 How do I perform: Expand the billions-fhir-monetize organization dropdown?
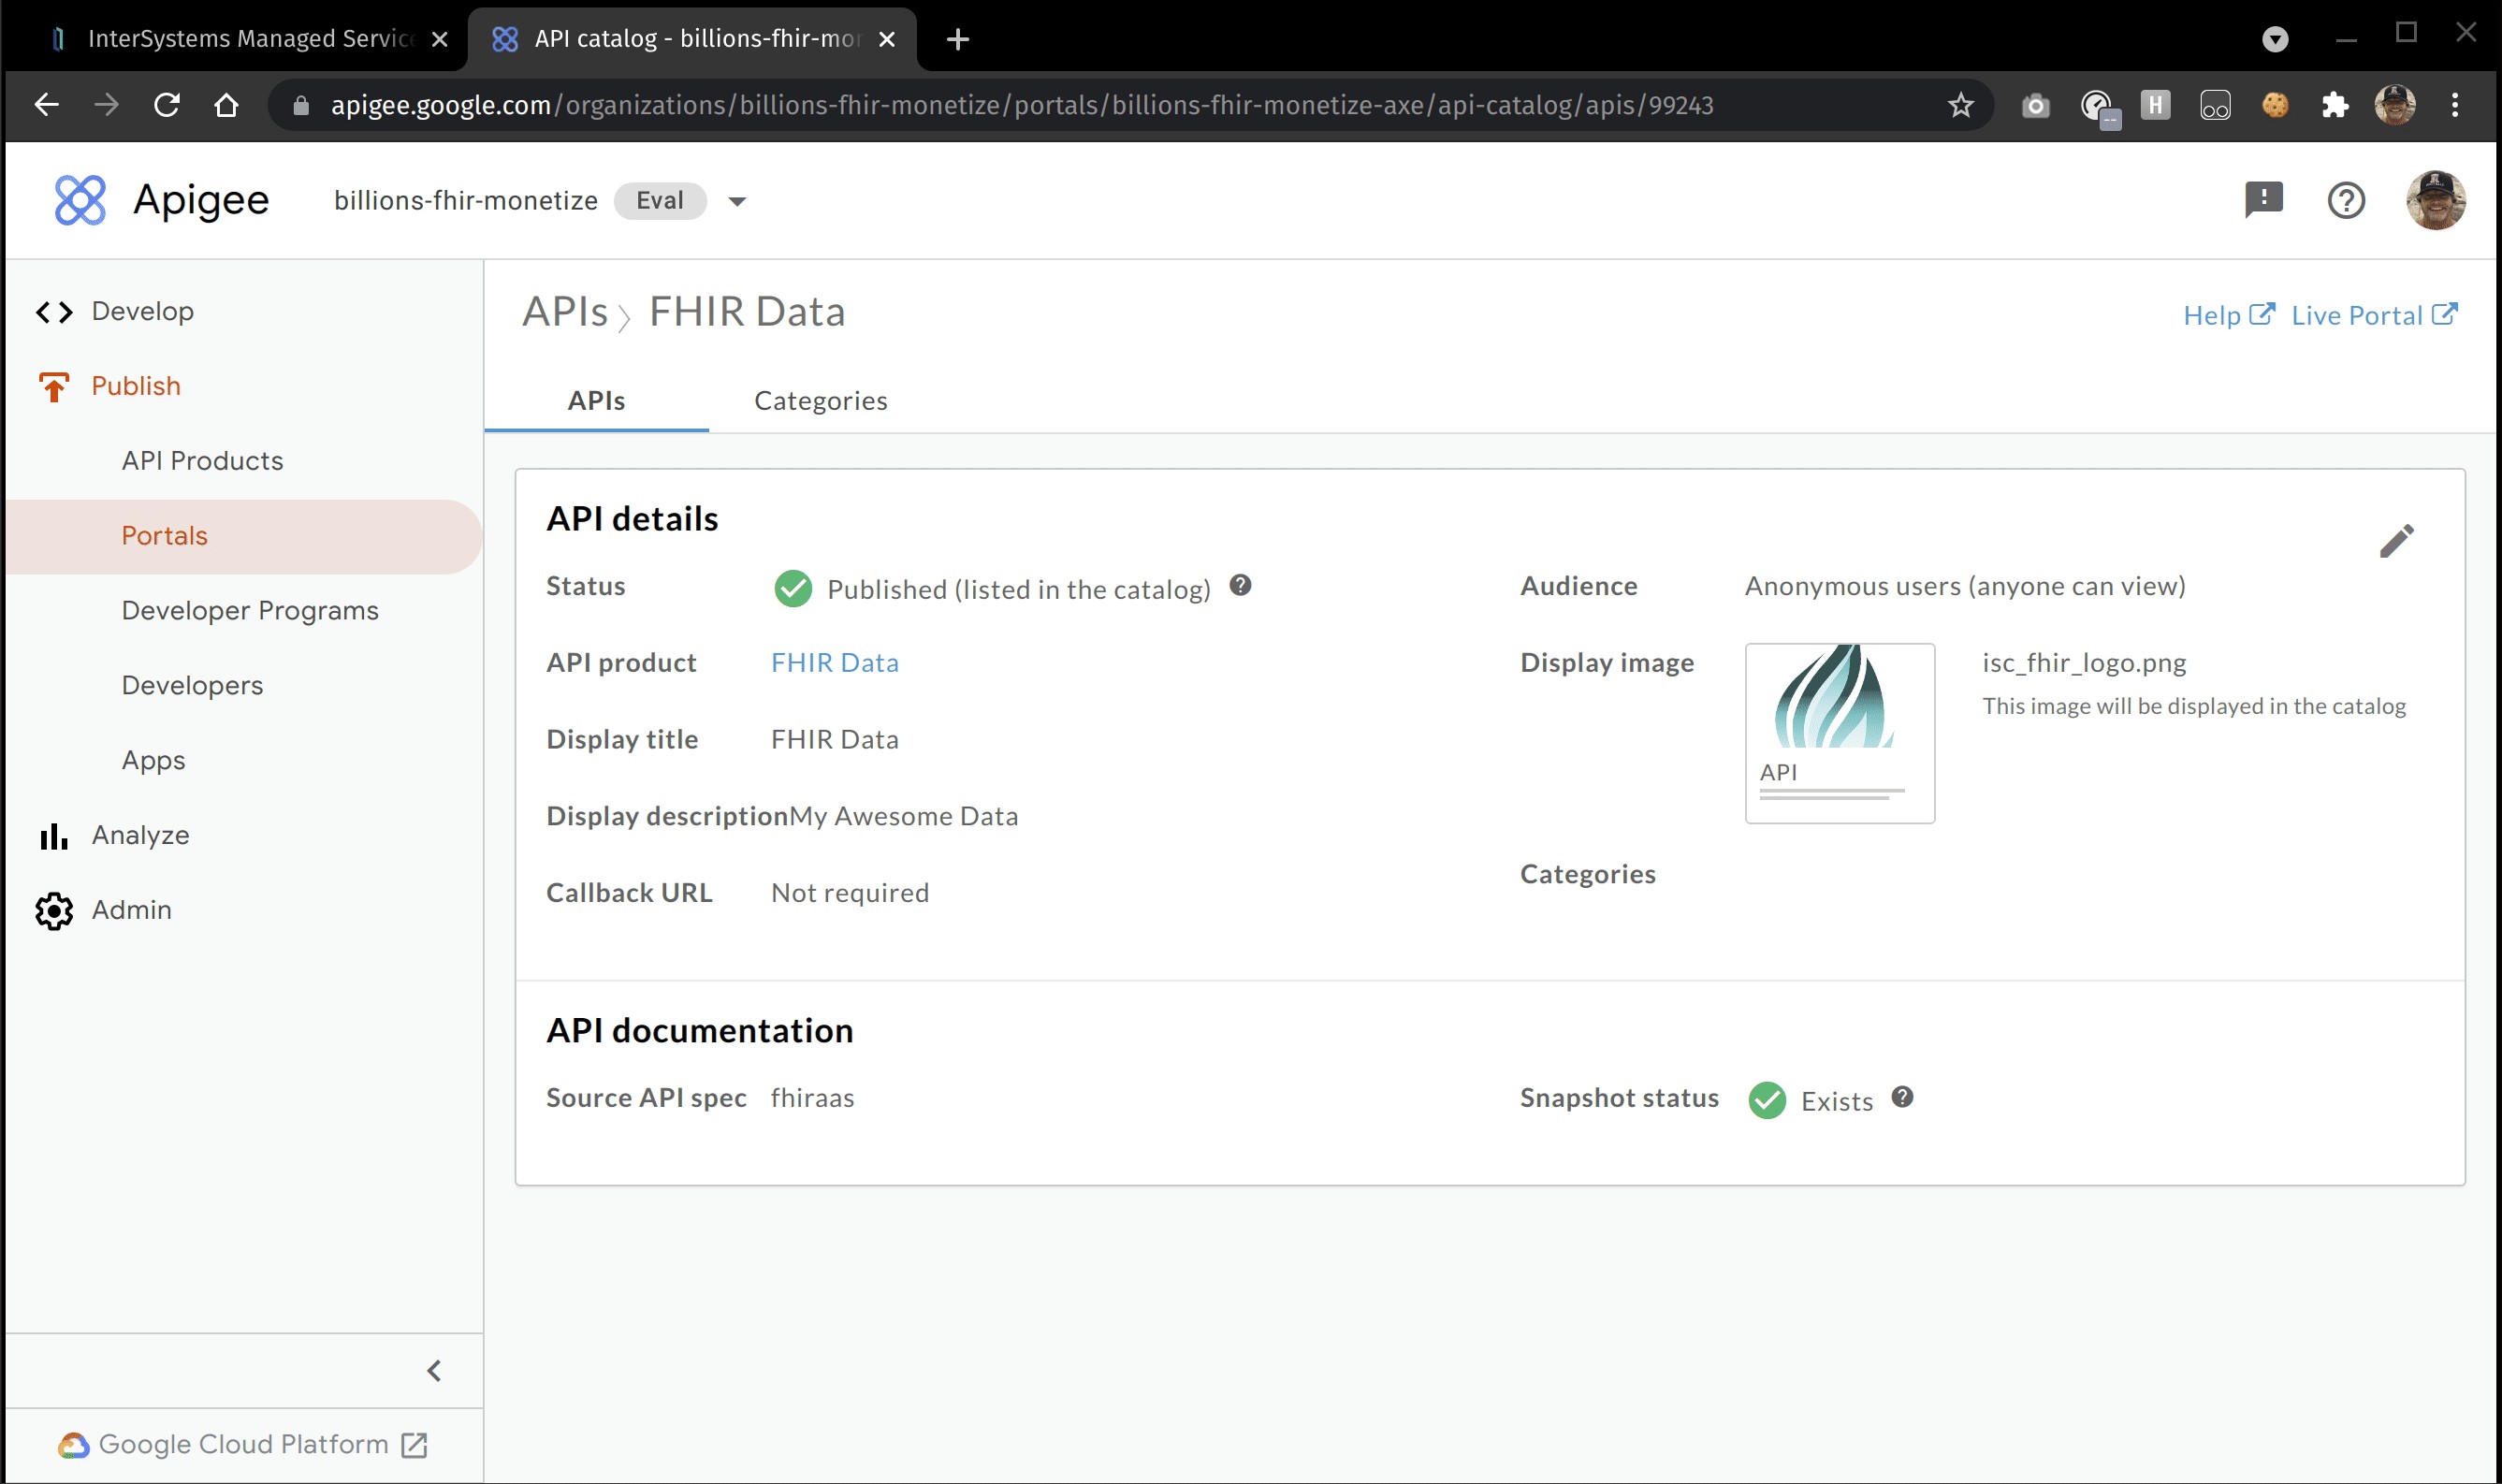[737, 201]
